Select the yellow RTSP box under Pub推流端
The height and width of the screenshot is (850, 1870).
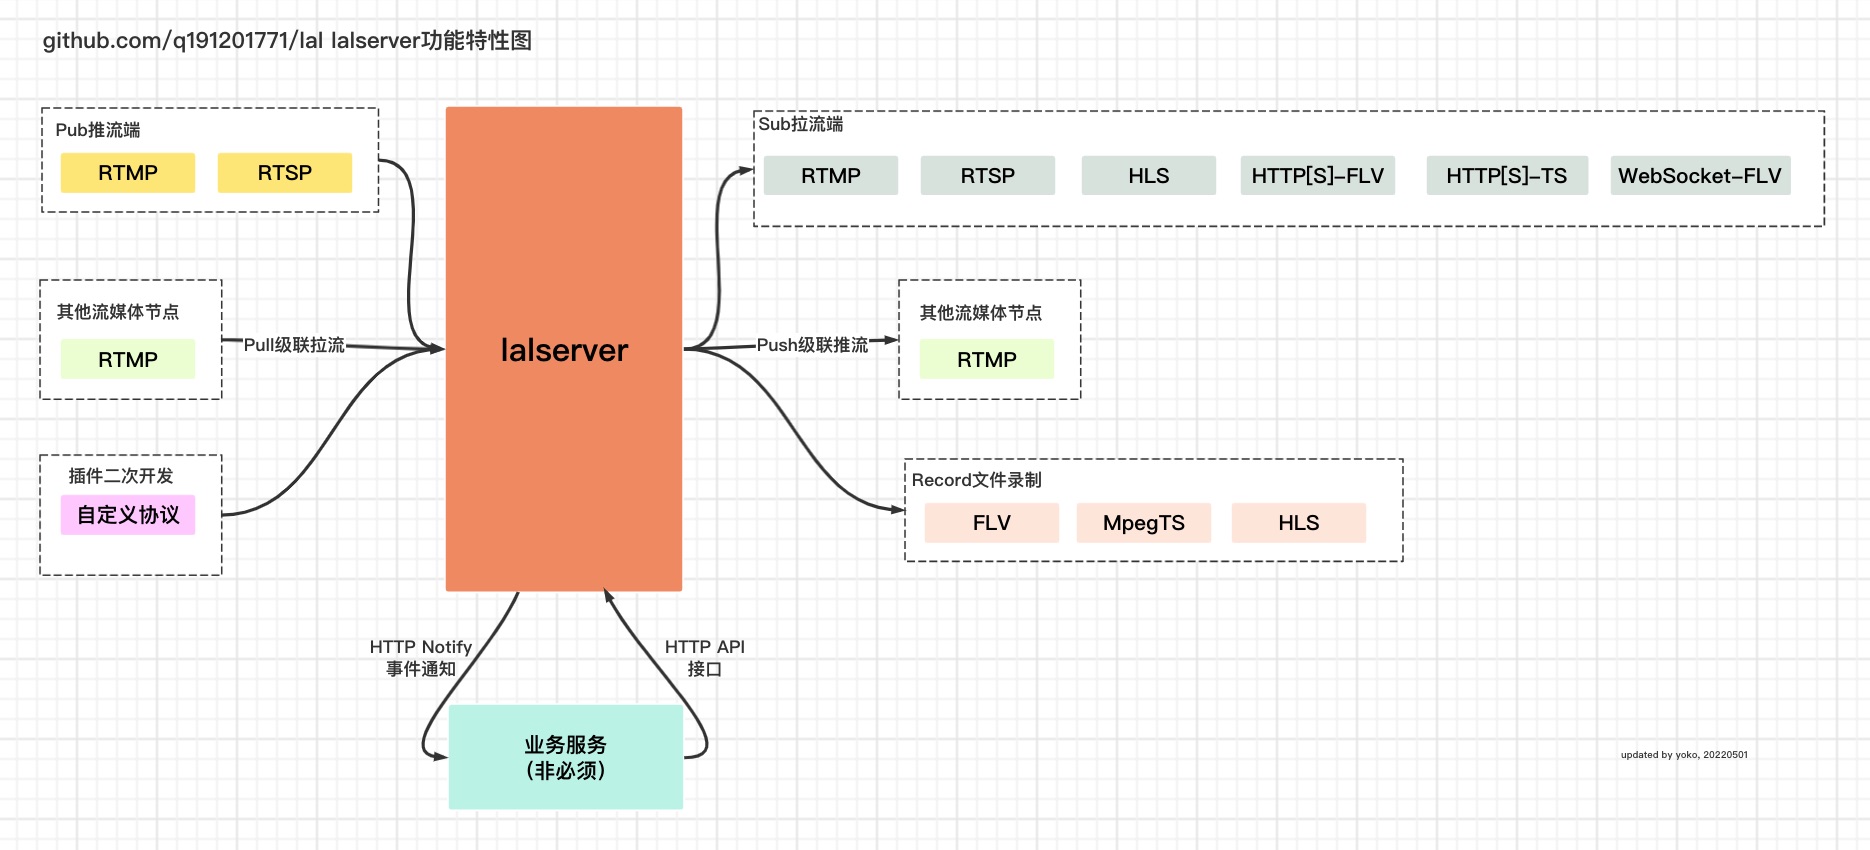pos(285,173)
